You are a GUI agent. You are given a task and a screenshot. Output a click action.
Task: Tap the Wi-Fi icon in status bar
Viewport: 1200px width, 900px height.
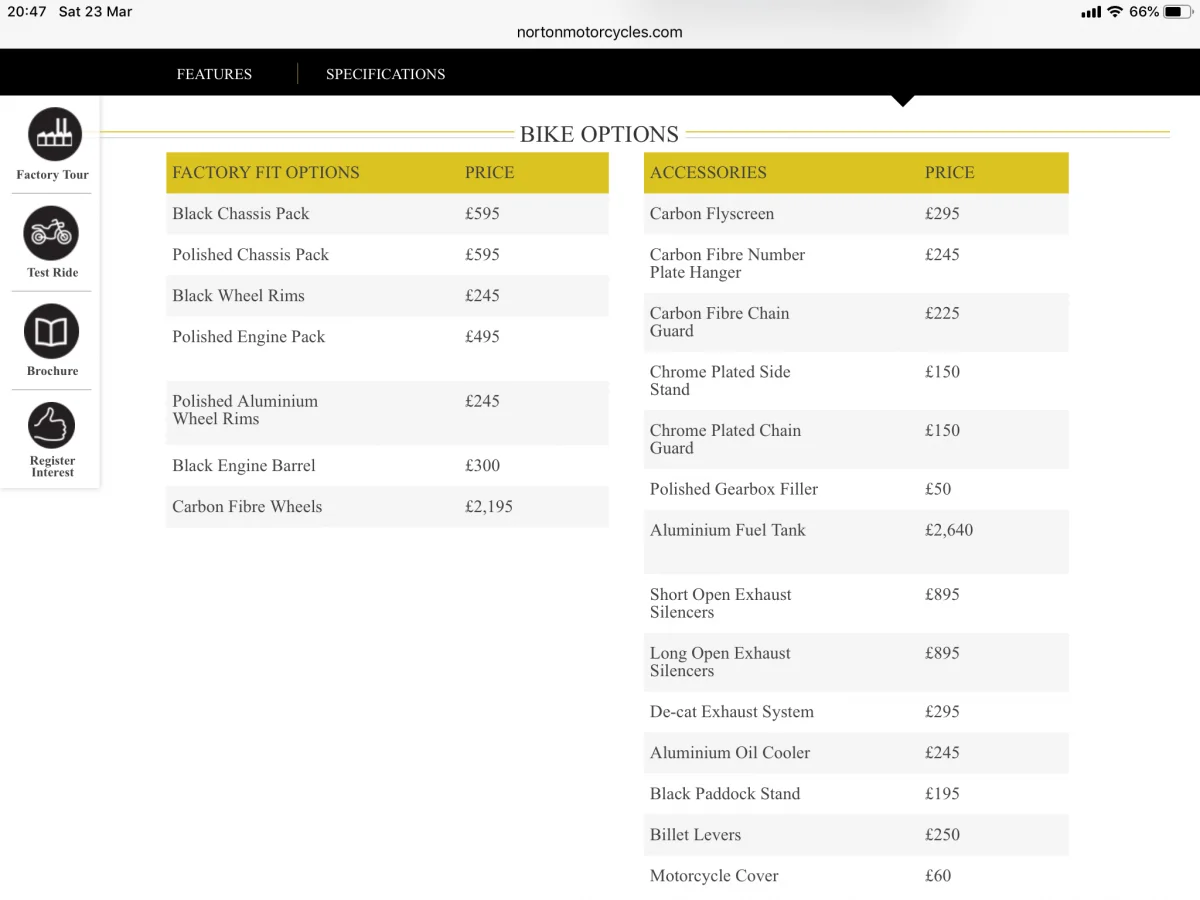1115,12
